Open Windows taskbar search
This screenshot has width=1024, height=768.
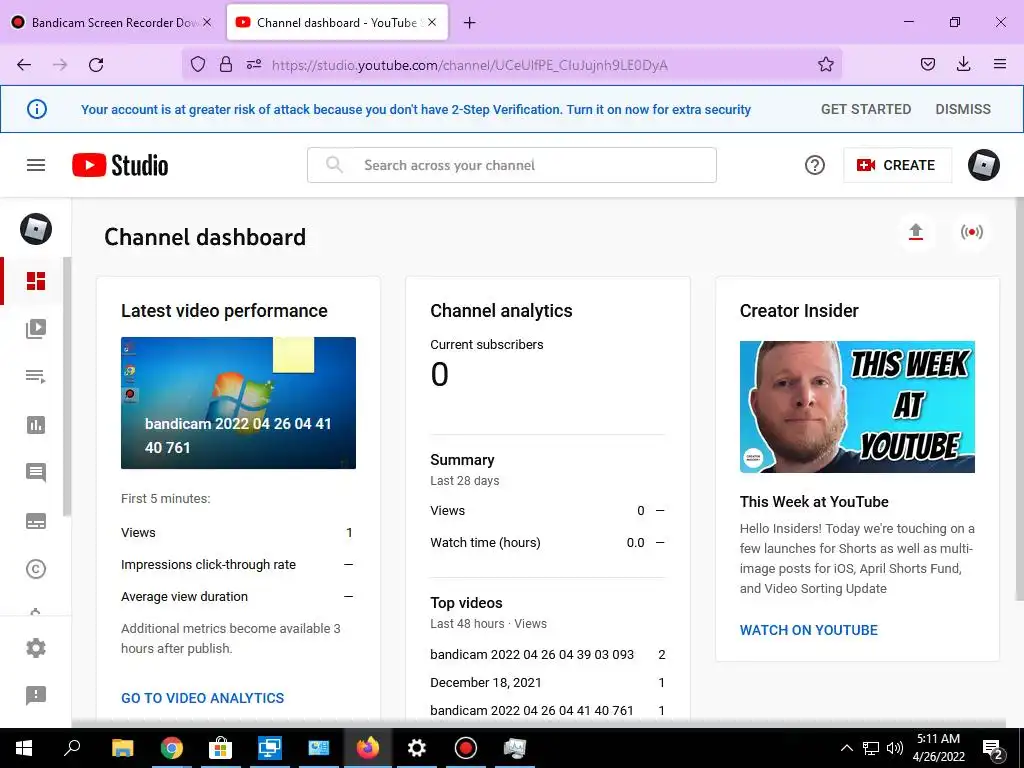point(72,748)
